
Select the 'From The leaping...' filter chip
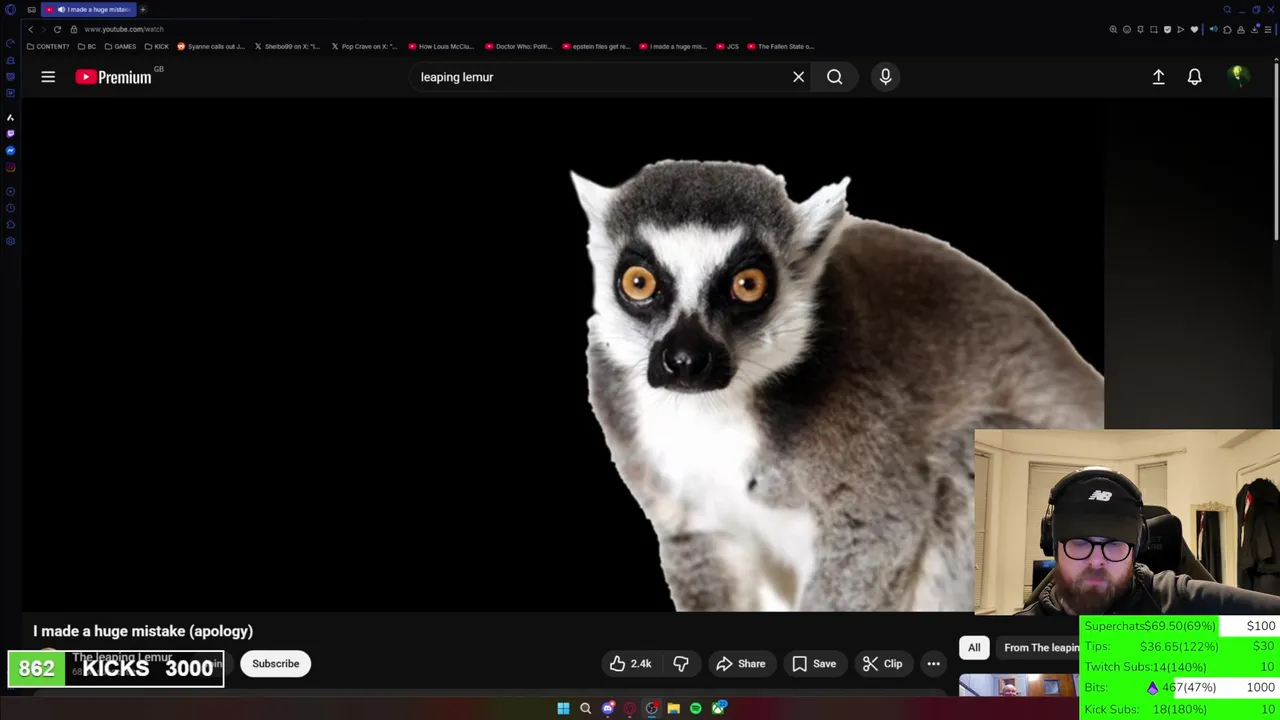1040,647
